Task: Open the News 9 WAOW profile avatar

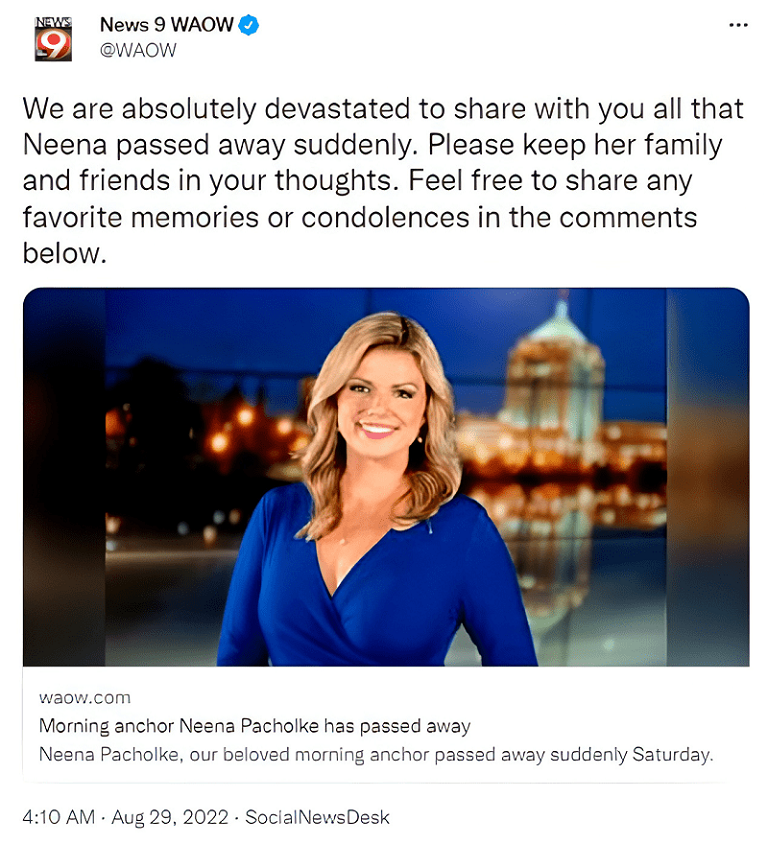Action: (x=53, y=39)
